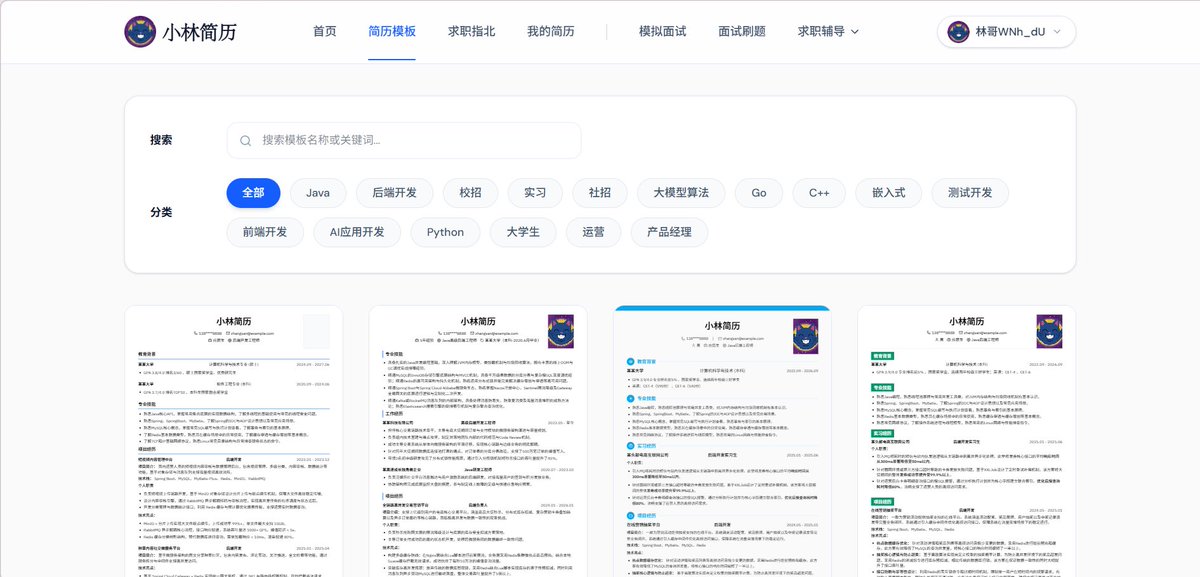Click avatar photo in blue-accent template
The height and width of the screenshot is (577, 1200).
805,334
